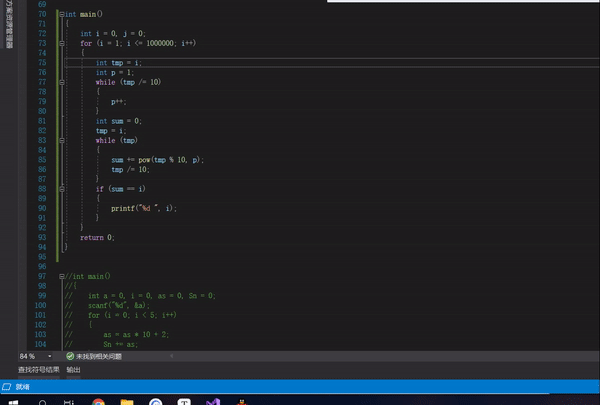Open QQ penguin icon on the taskbar
This screenshot has height=405, width=600.
tap(241, 402)
